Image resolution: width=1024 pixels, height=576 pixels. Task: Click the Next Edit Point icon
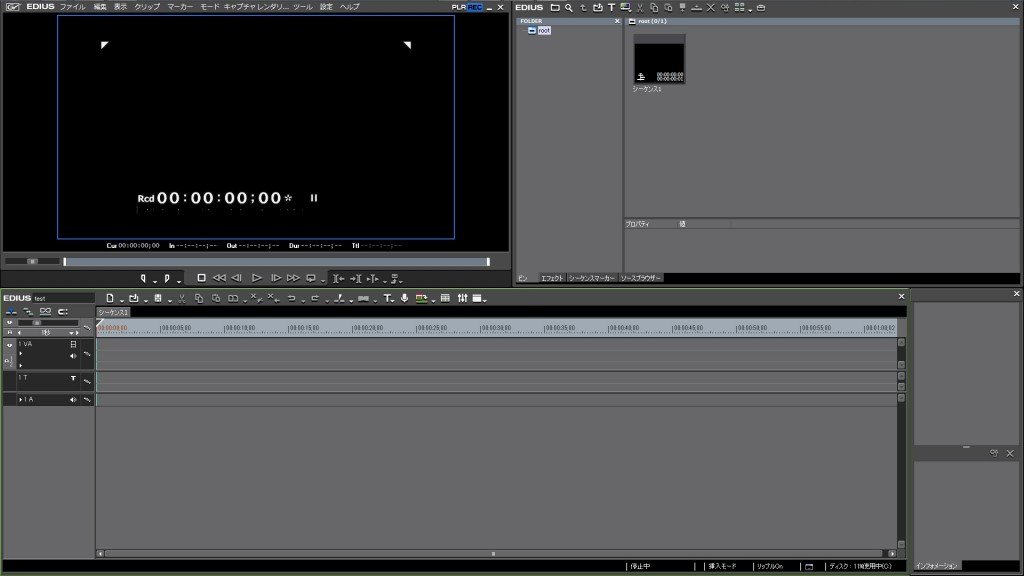click(x=355, y=279)
